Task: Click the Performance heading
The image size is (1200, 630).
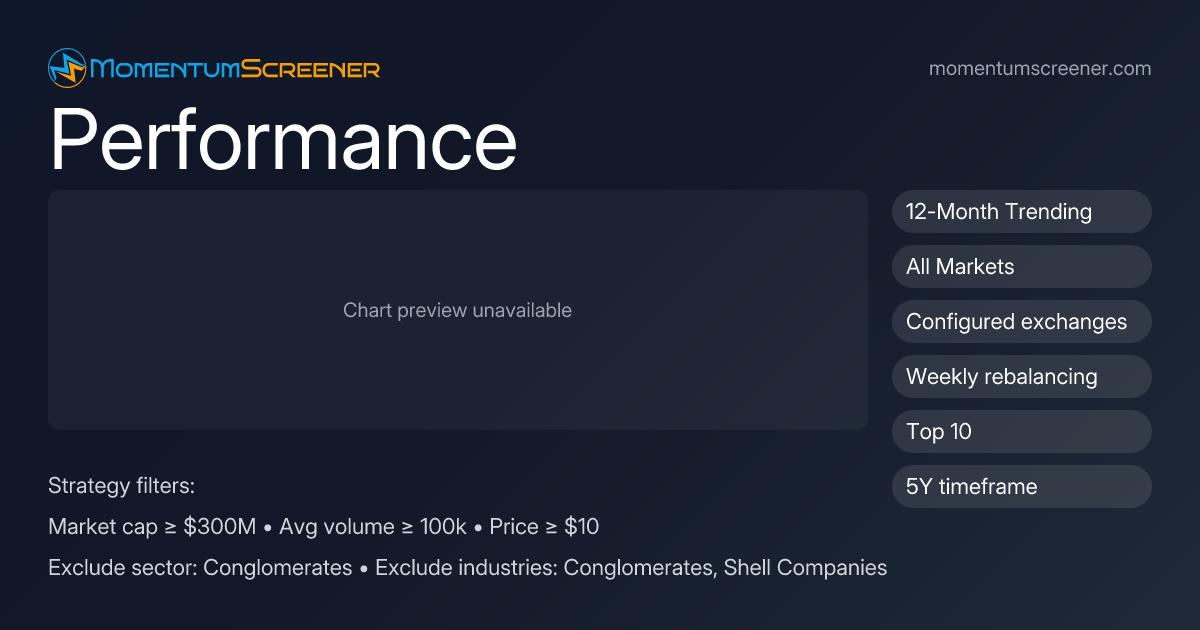Action: click(x=283, y=140)
